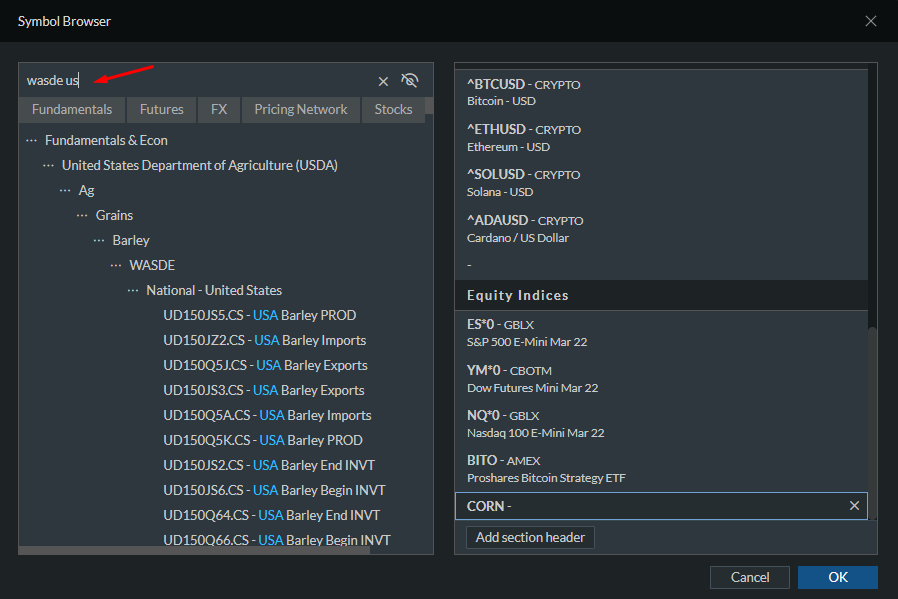Select UD150Q66.CS USA Barley Begin INVT
This screenshot has width=898, height=599.
click(277, 540)
